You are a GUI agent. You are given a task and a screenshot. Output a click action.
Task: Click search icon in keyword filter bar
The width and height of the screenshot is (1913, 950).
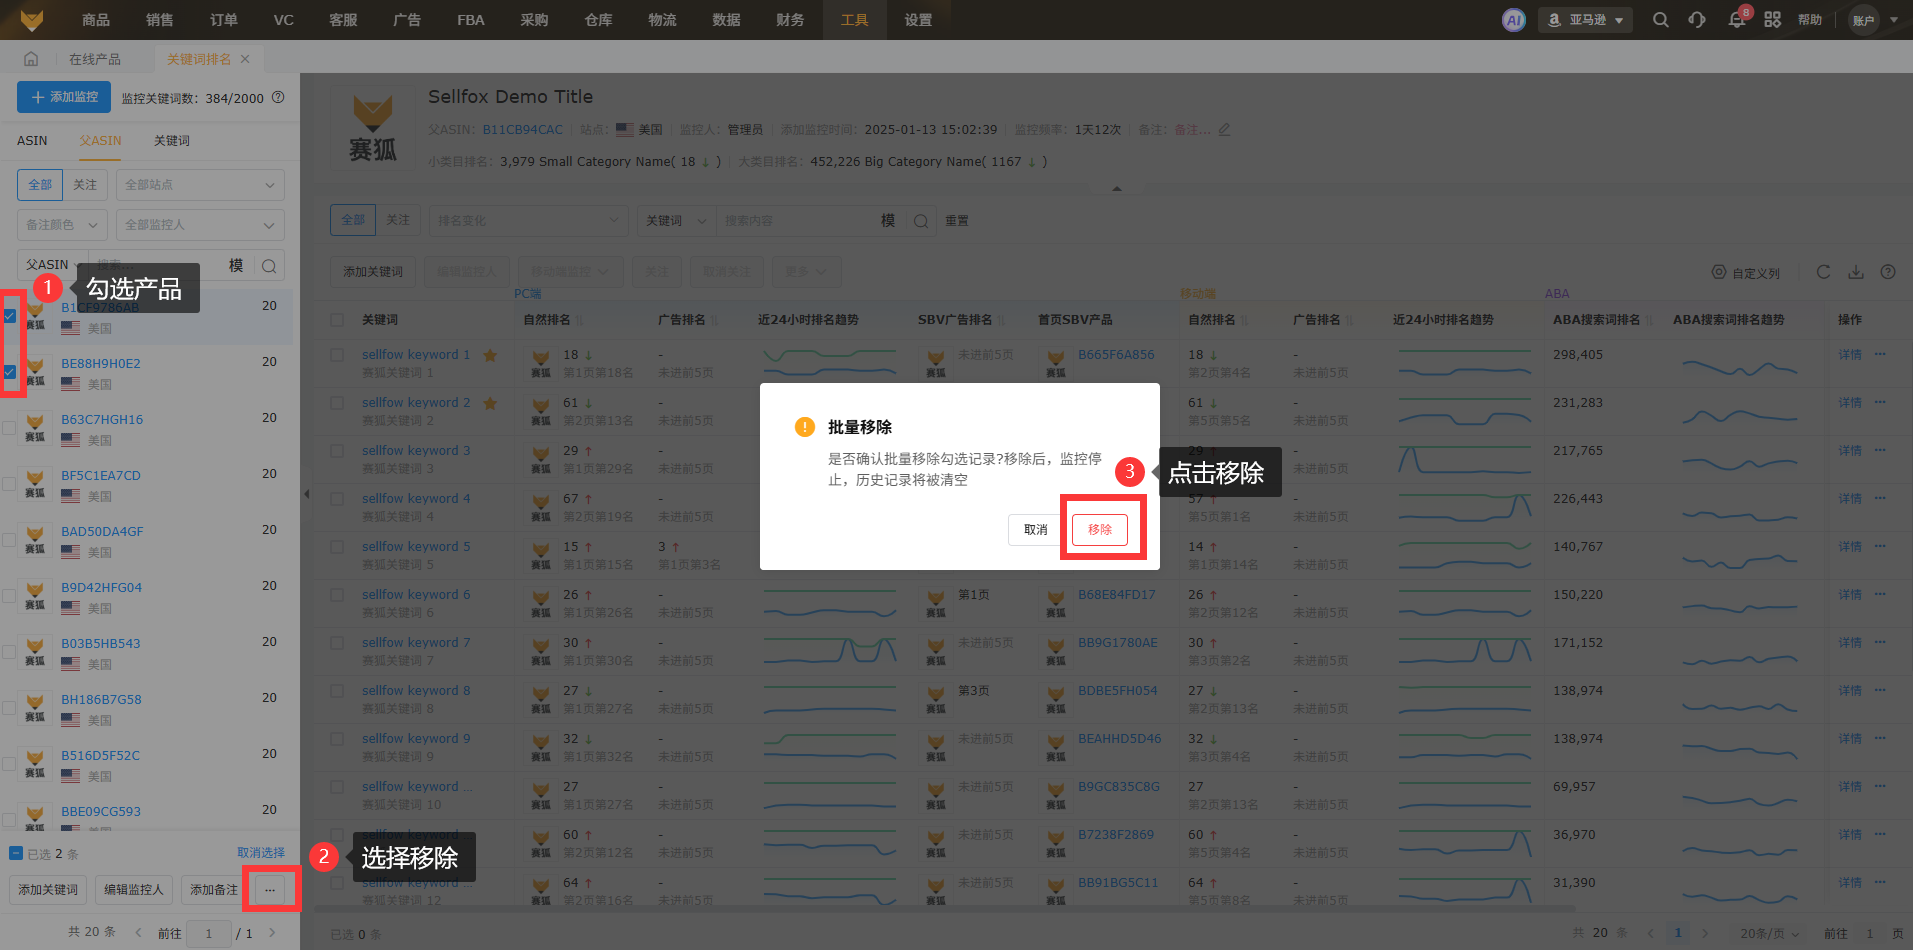pyautogui.click(x=921, y=221)
